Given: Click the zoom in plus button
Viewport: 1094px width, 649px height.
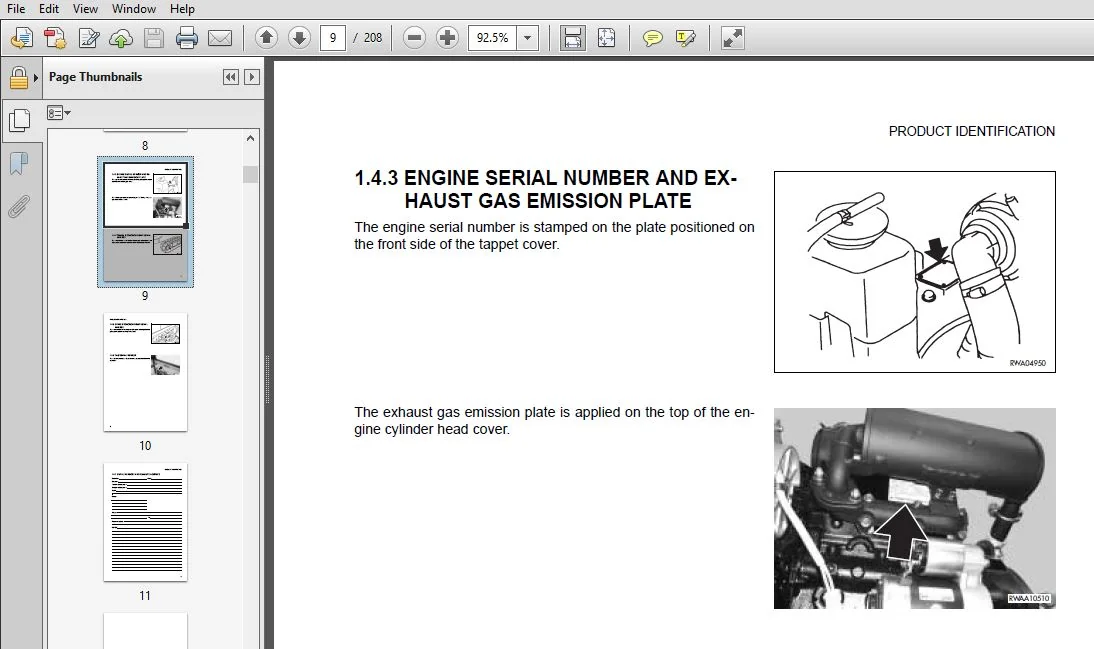Looking at the screenshot, I should coord(447,38).
